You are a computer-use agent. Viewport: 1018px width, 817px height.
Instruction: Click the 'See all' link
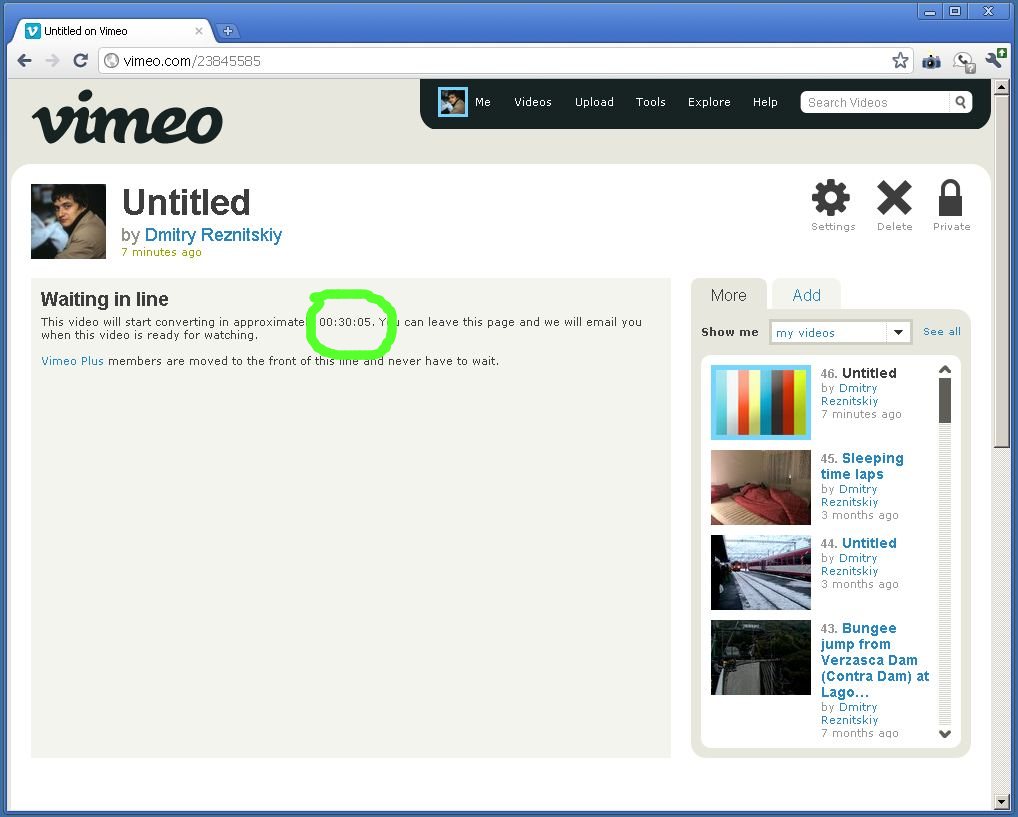pyautogui.click(x=941, y=332)
